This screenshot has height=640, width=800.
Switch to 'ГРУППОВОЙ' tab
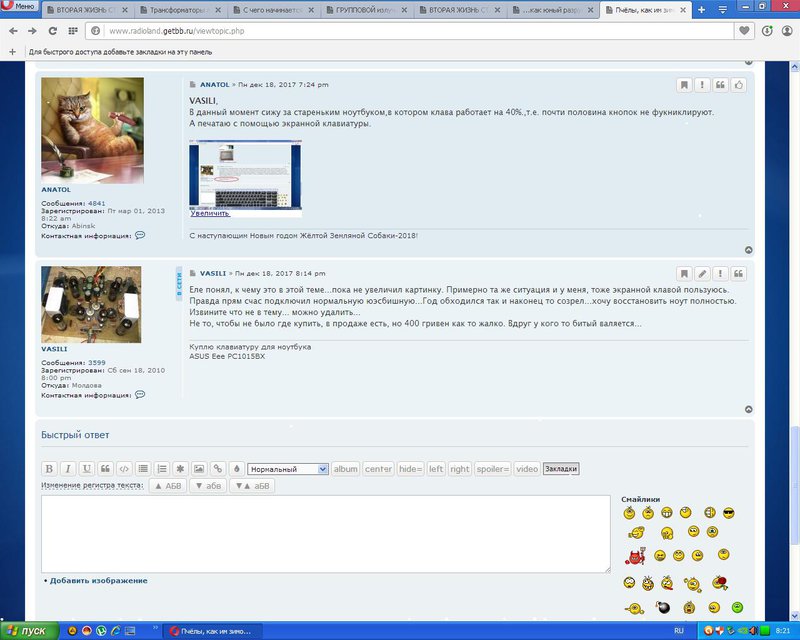coord(367,10)
